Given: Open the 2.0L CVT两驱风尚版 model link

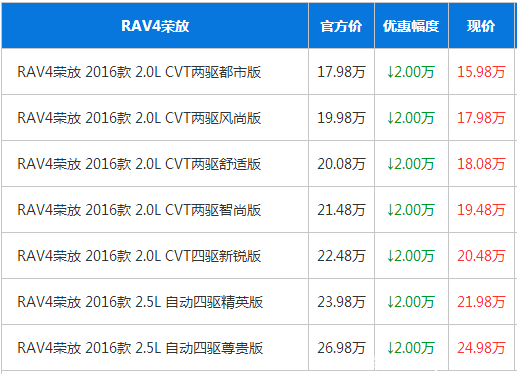Looking at the screenshot, I should [x=139, y=118].
